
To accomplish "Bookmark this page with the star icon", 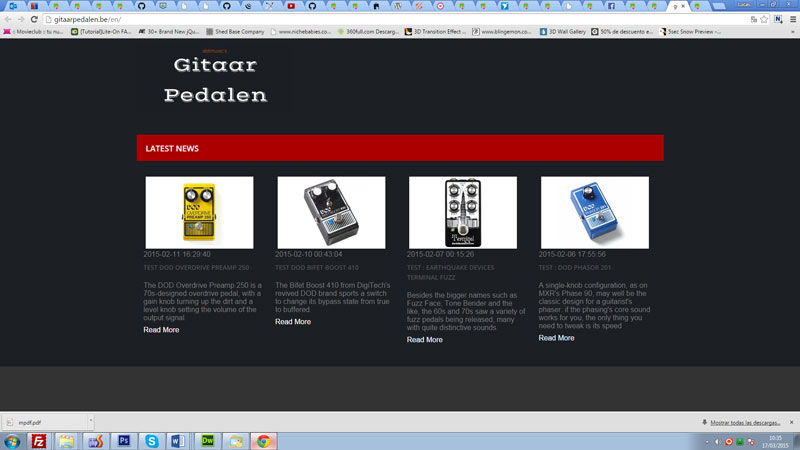I will pyautogui.click(x=764, y=19).
